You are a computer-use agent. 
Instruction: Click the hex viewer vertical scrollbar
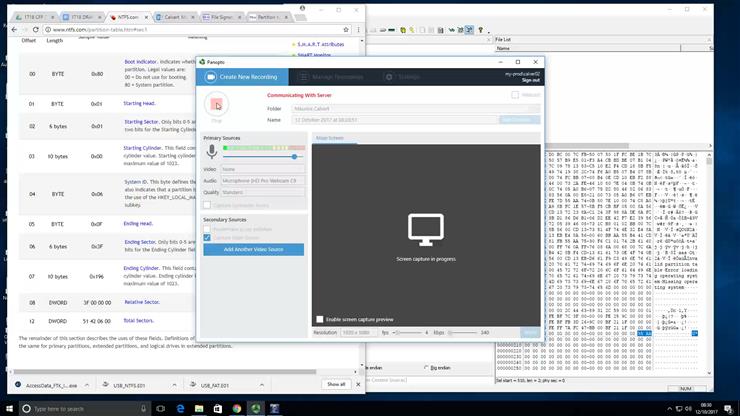click(709, 263)
